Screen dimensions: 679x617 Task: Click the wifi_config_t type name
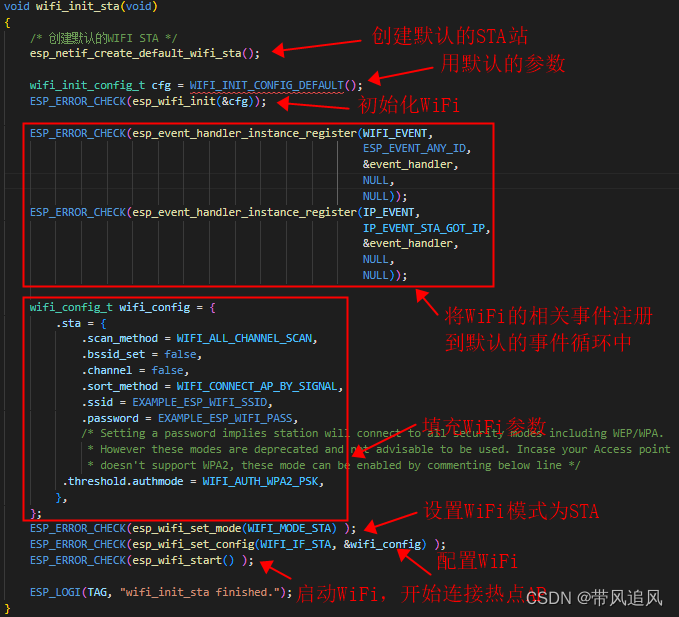coord(71,307)
